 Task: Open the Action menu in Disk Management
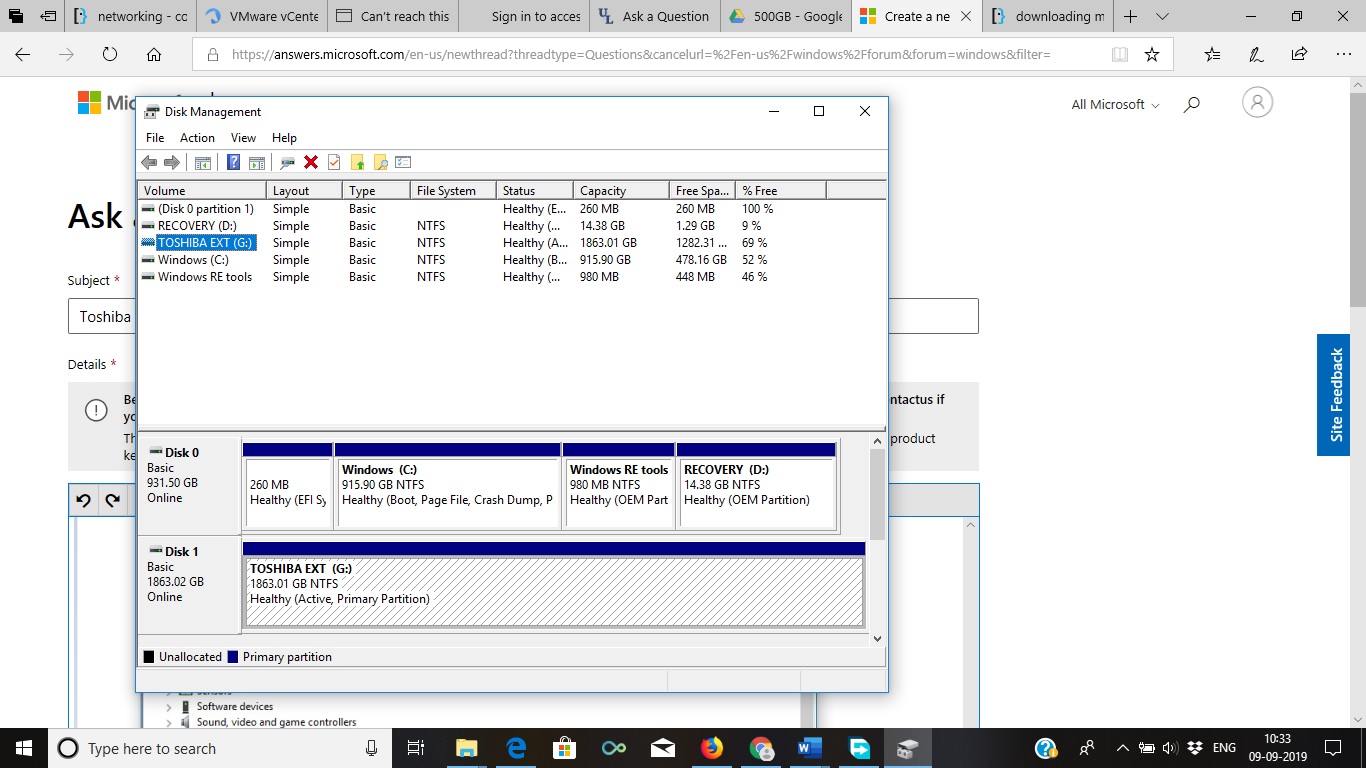[x=197, y=138]
